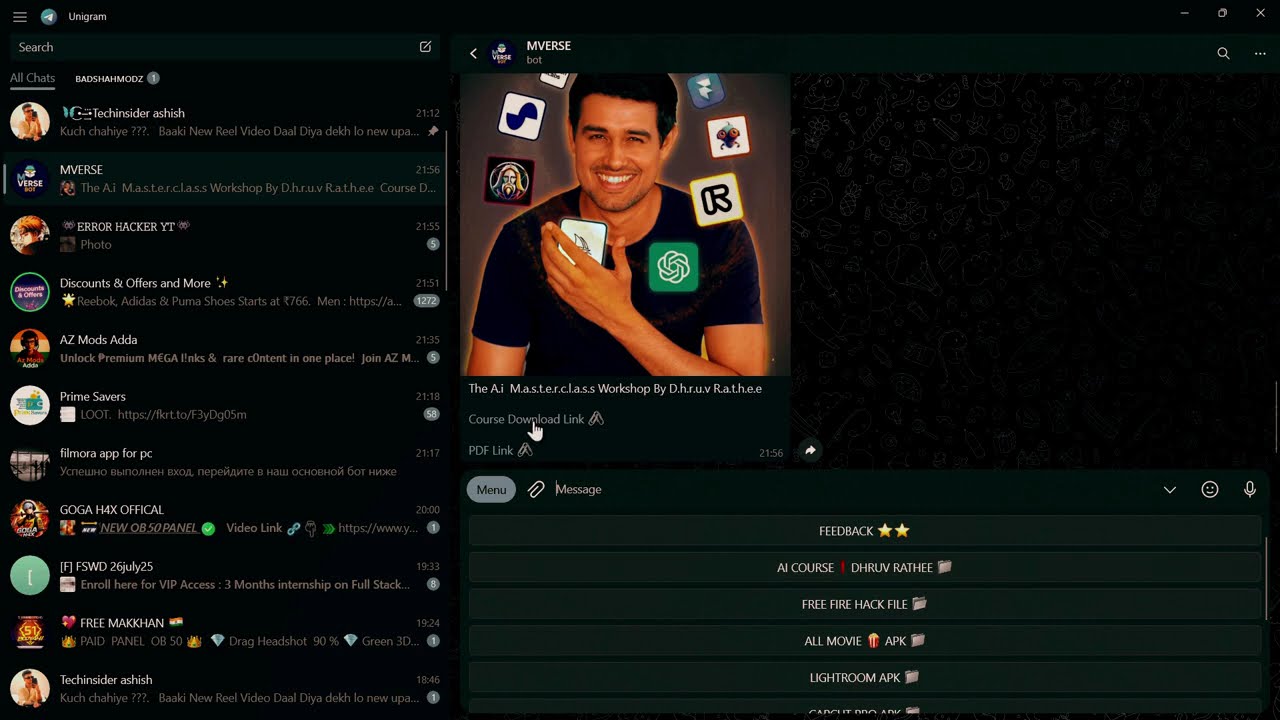Image resolution: width=1280 pixels, height=720 pixels.
Task: Open the Dhruv Rathee course image
Action: tap(625, 224)
